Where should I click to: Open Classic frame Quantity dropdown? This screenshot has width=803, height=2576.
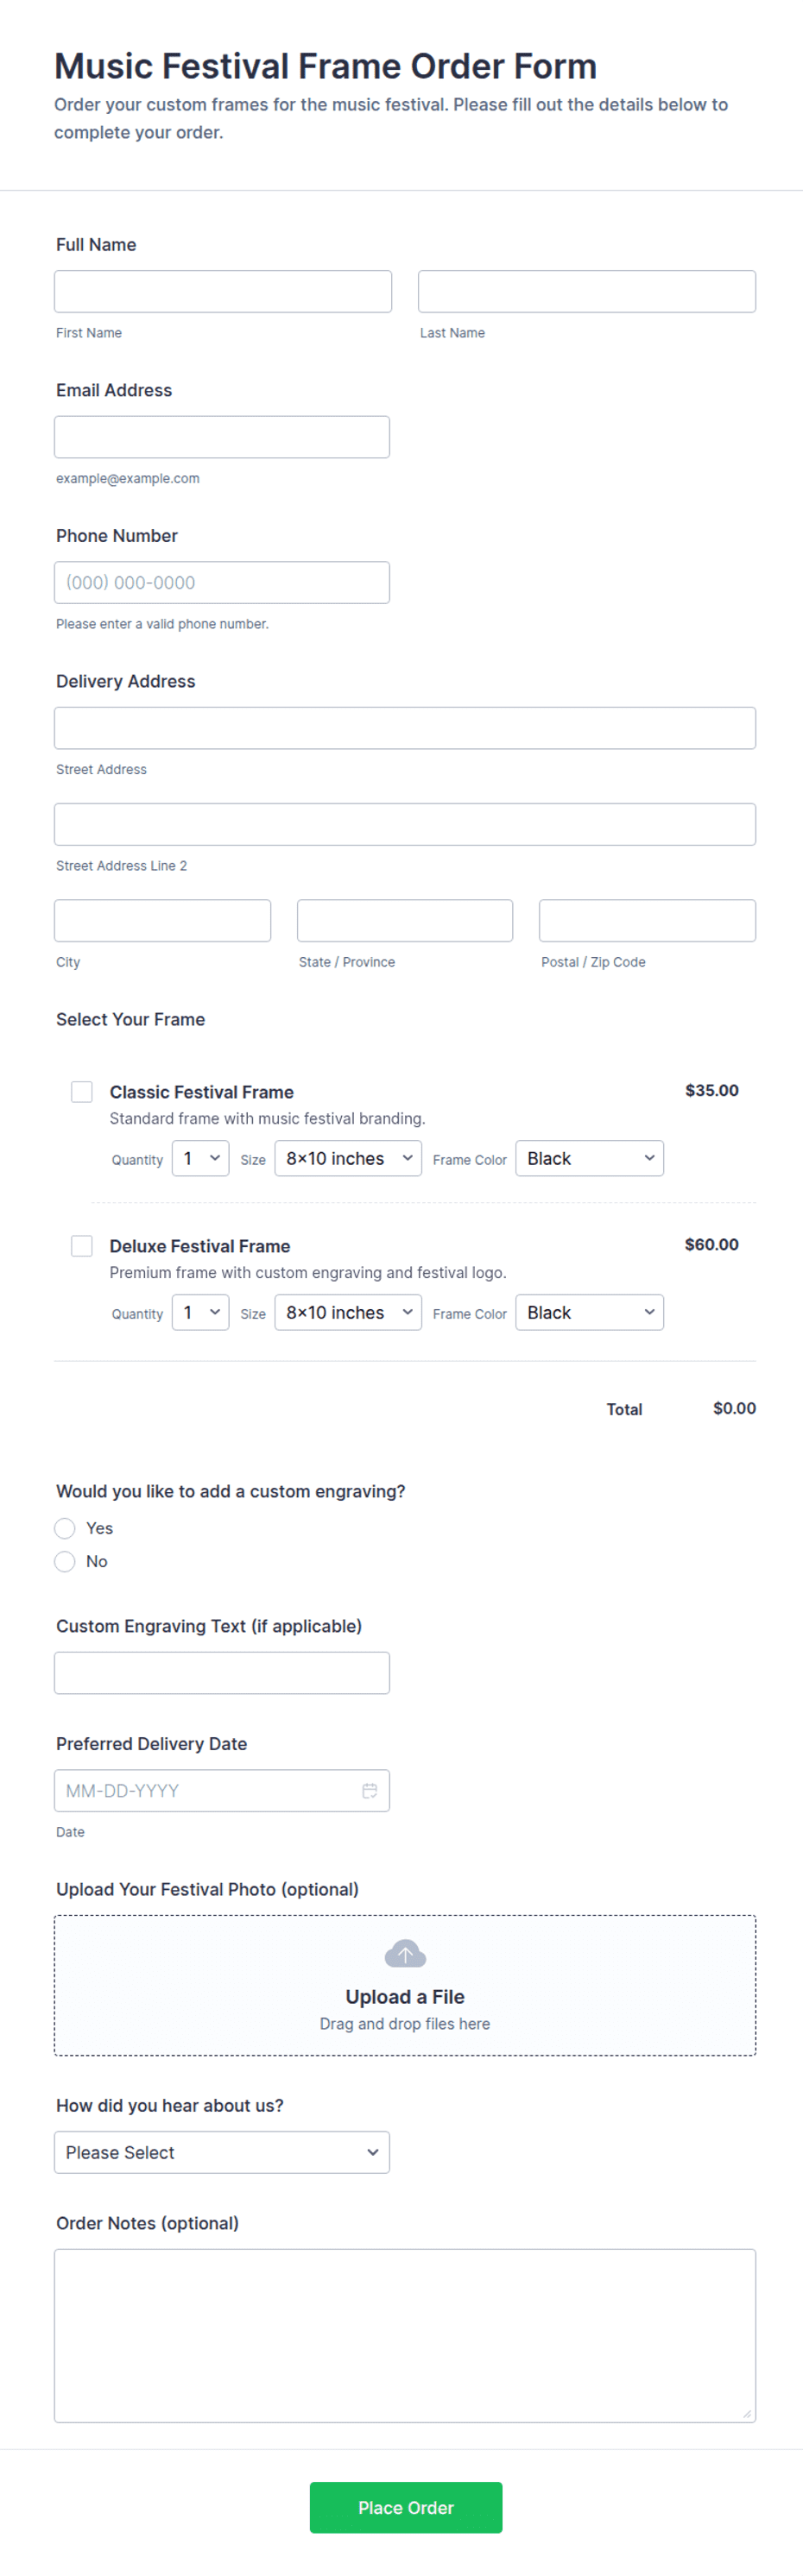click(x=200, y=1158)
